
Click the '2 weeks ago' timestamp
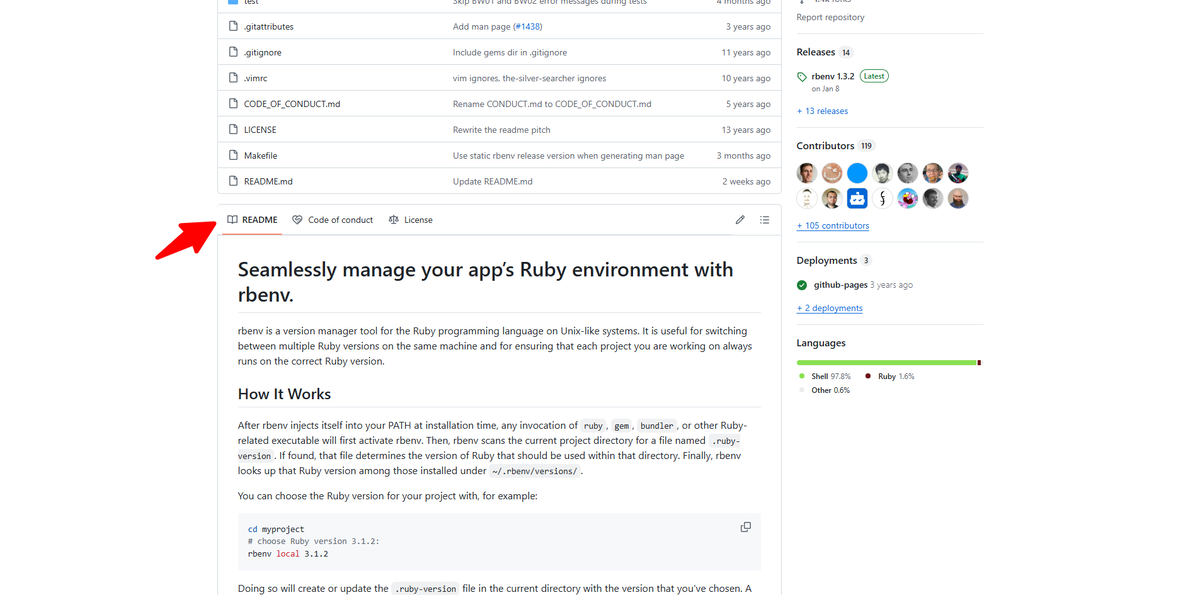747,182
